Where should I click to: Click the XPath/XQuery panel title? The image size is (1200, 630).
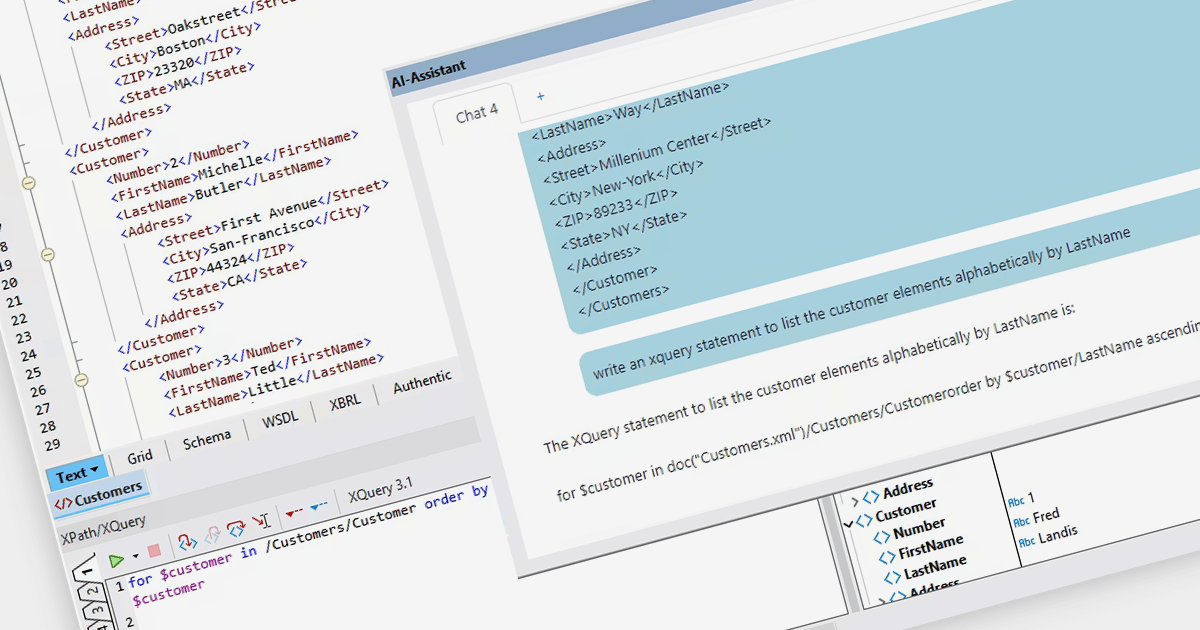click(103, 528)
